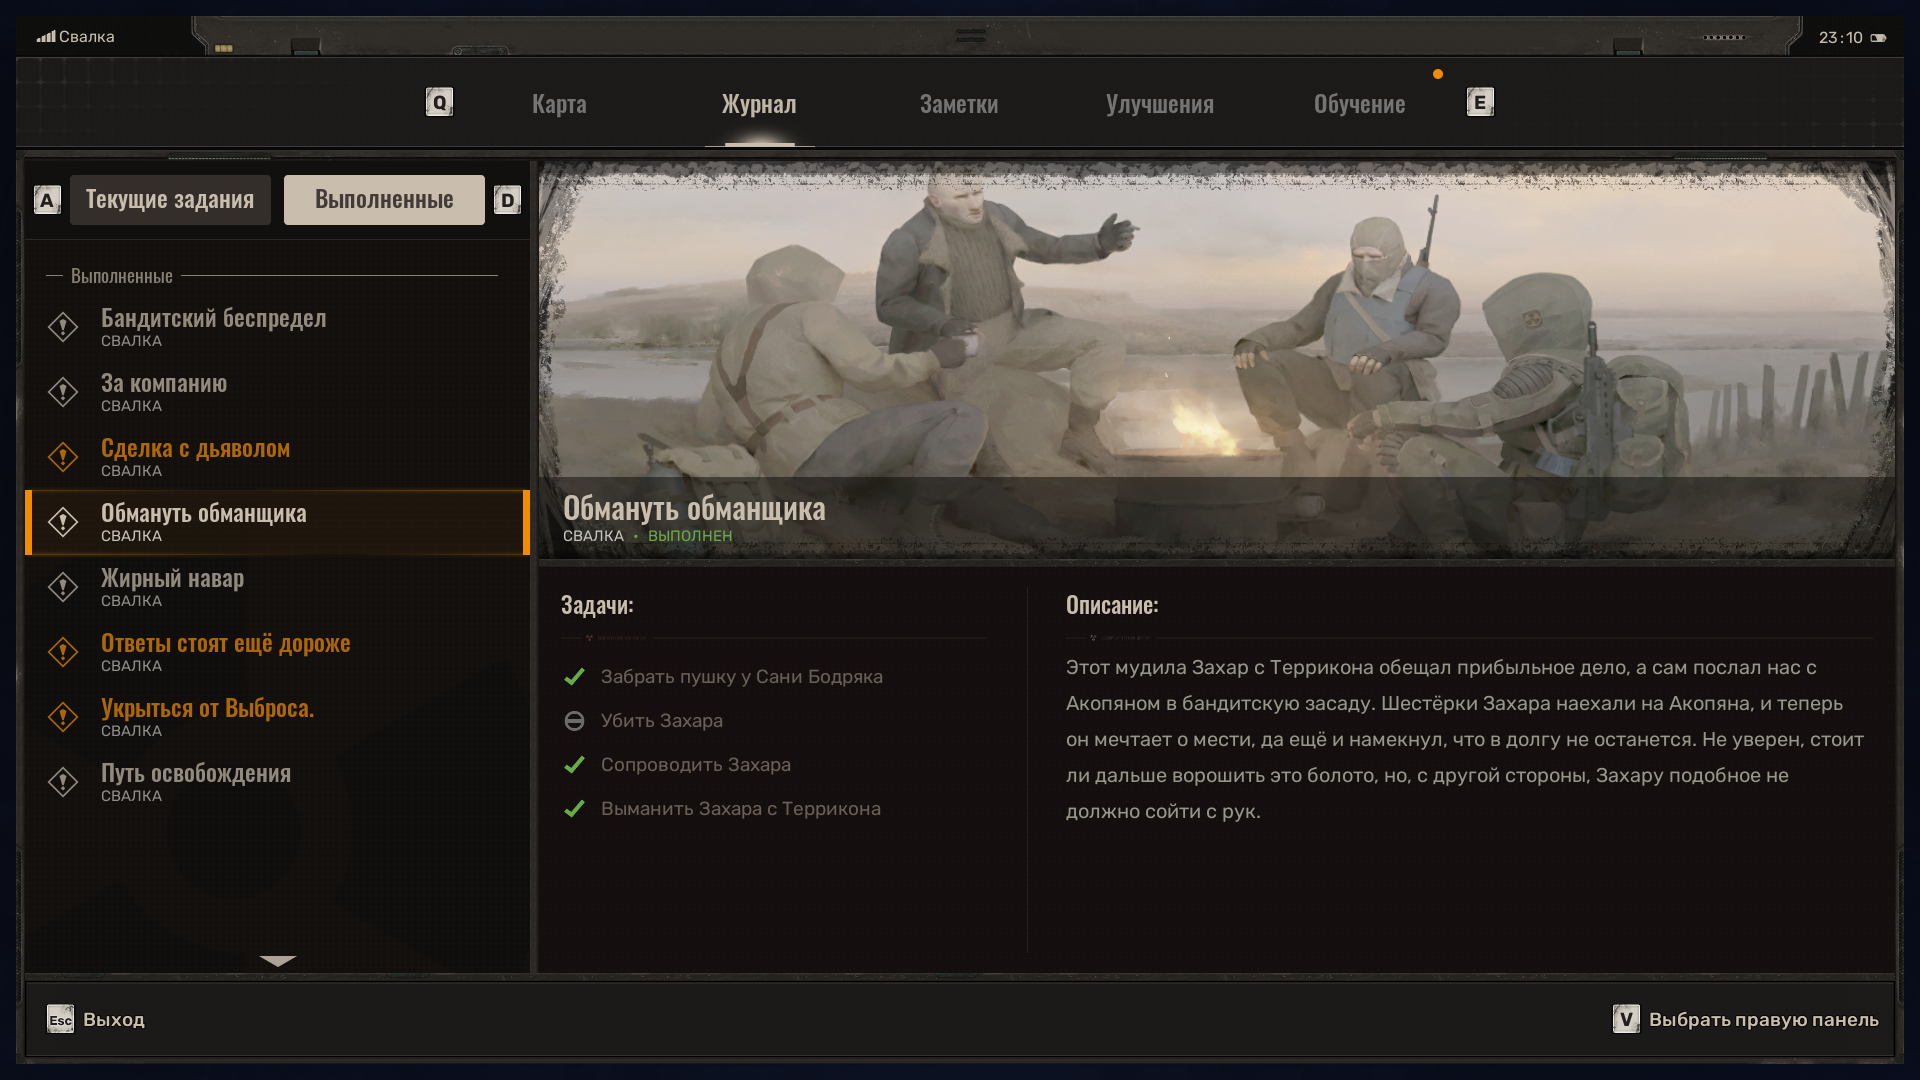Click checkmark for Забрать пушку у Сани Бодряка
Screen dimensions: 1920x1080
pyautogui.click(x=574, y=677)
